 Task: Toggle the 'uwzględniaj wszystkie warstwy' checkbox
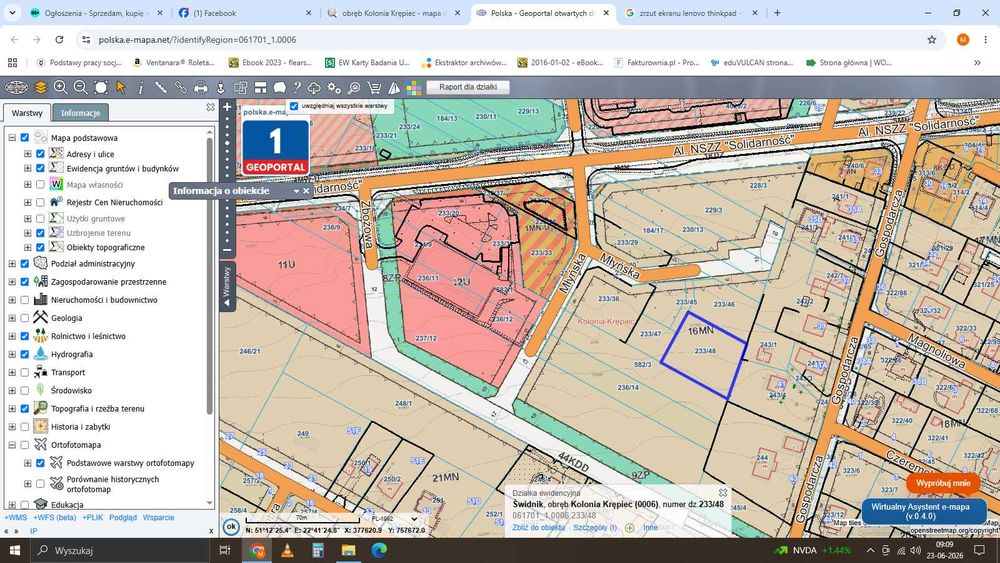(294, 106)
